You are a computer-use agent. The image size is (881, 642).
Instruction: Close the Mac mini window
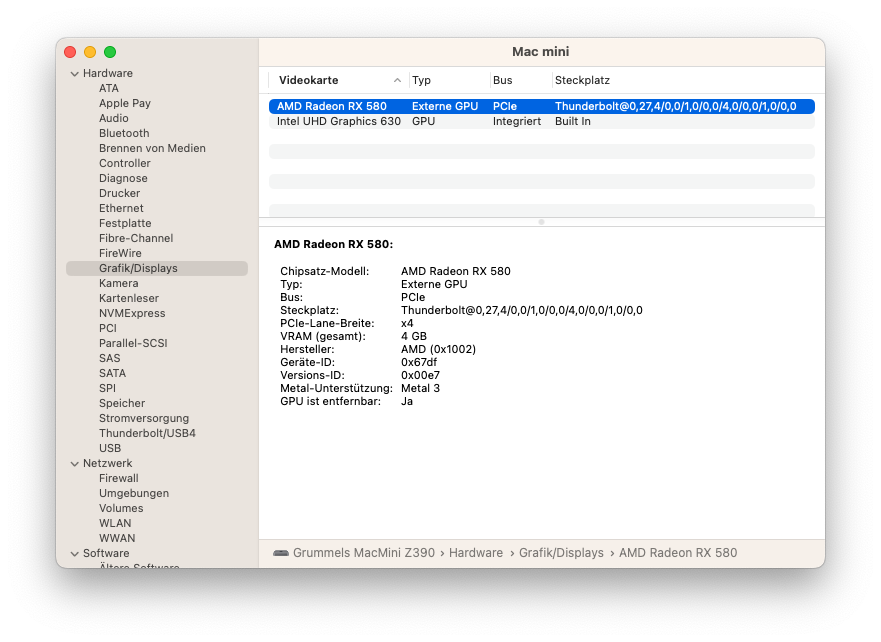pos(70,52)
